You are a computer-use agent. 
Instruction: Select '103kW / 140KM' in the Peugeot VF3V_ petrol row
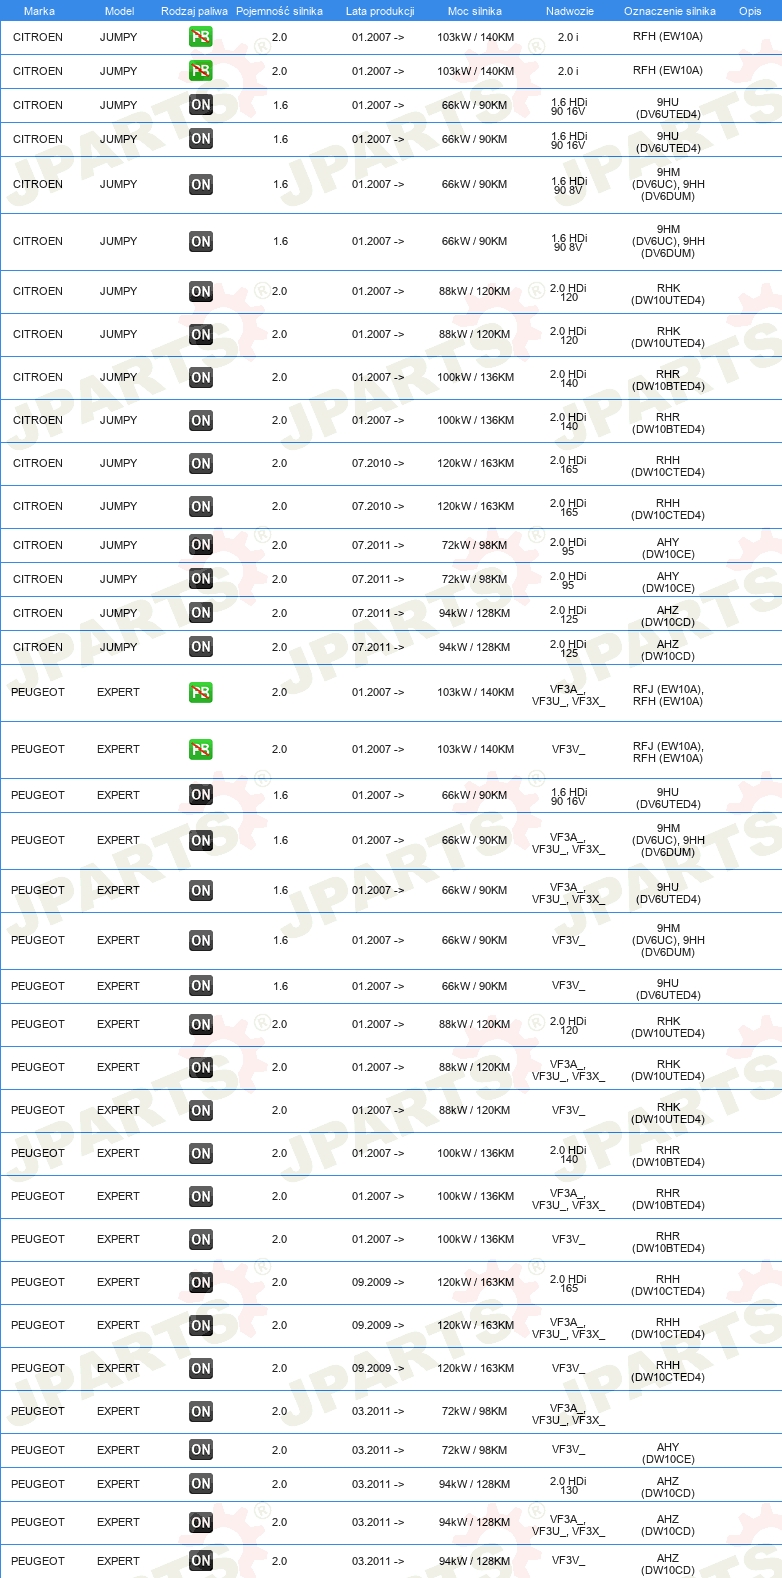[x=475, y=749]
